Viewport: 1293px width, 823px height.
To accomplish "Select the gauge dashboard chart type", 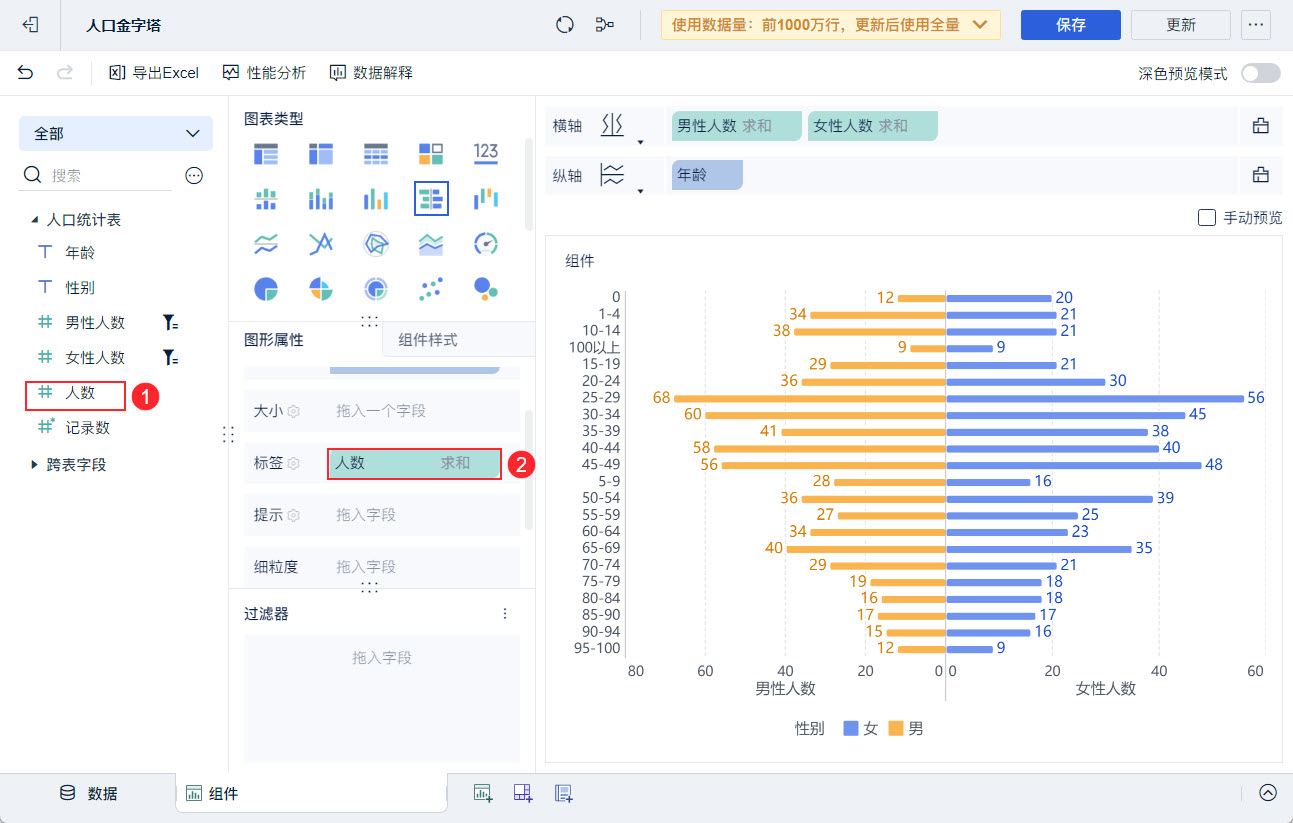I will tap(486, 243).
